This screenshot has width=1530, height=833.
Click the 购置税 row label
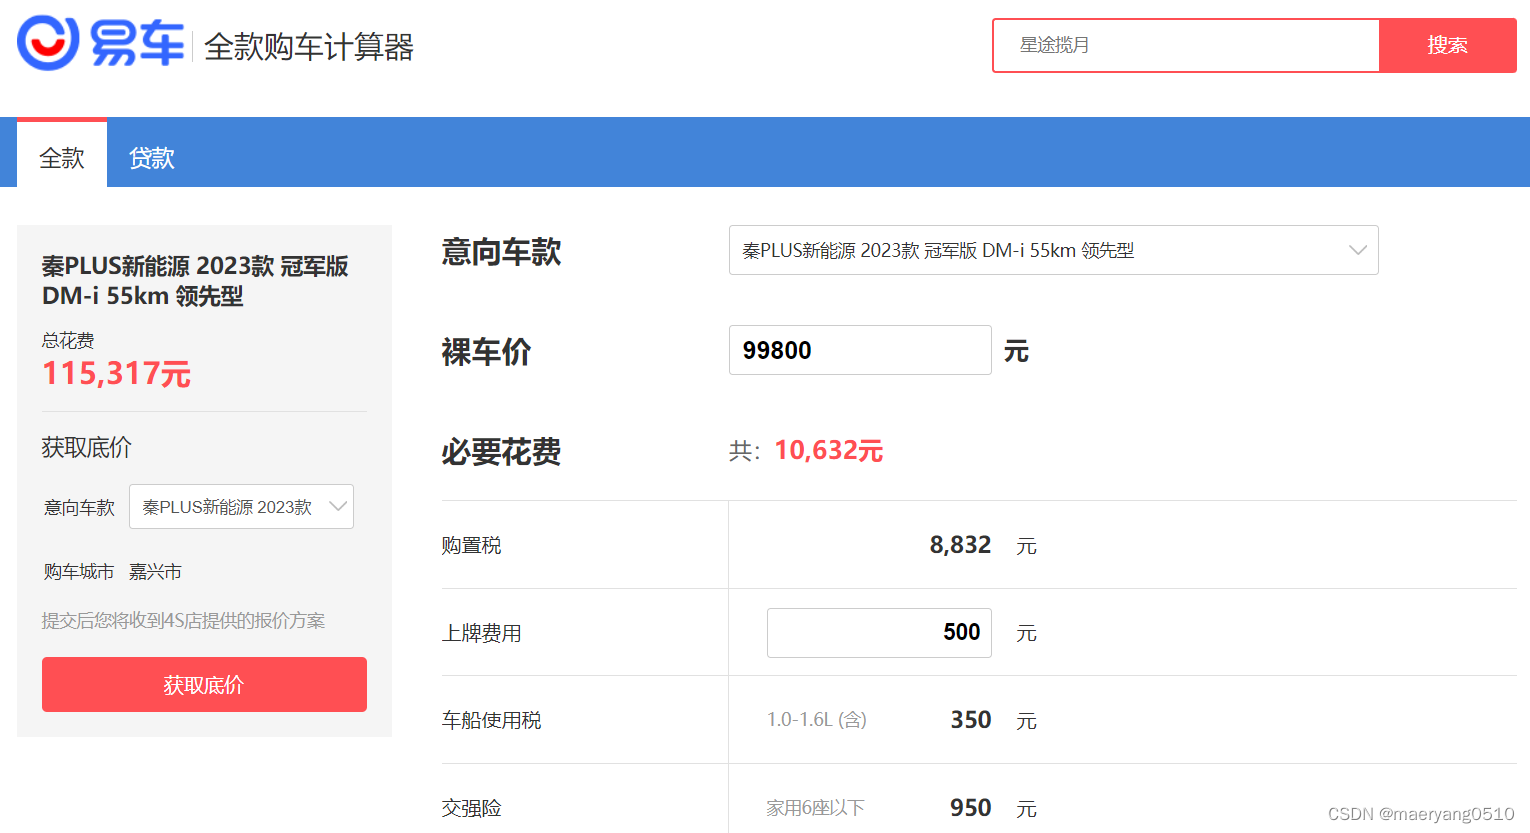(472, 546)
